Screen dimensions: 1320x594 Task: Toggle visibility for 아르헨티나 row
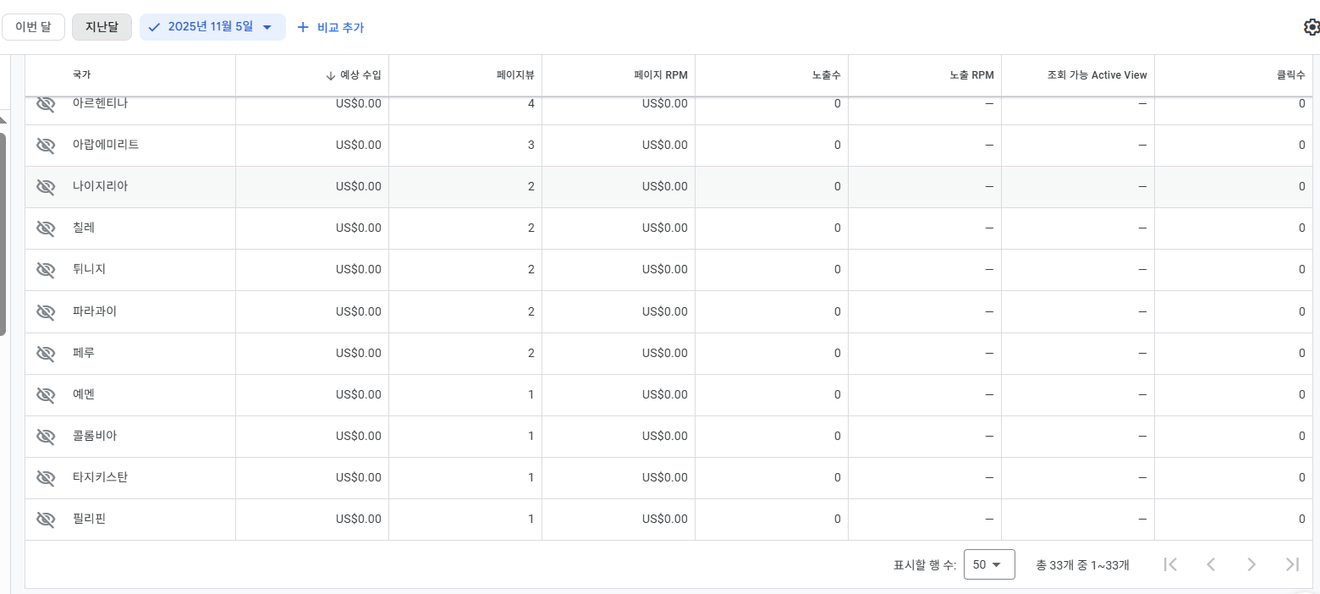46,104
